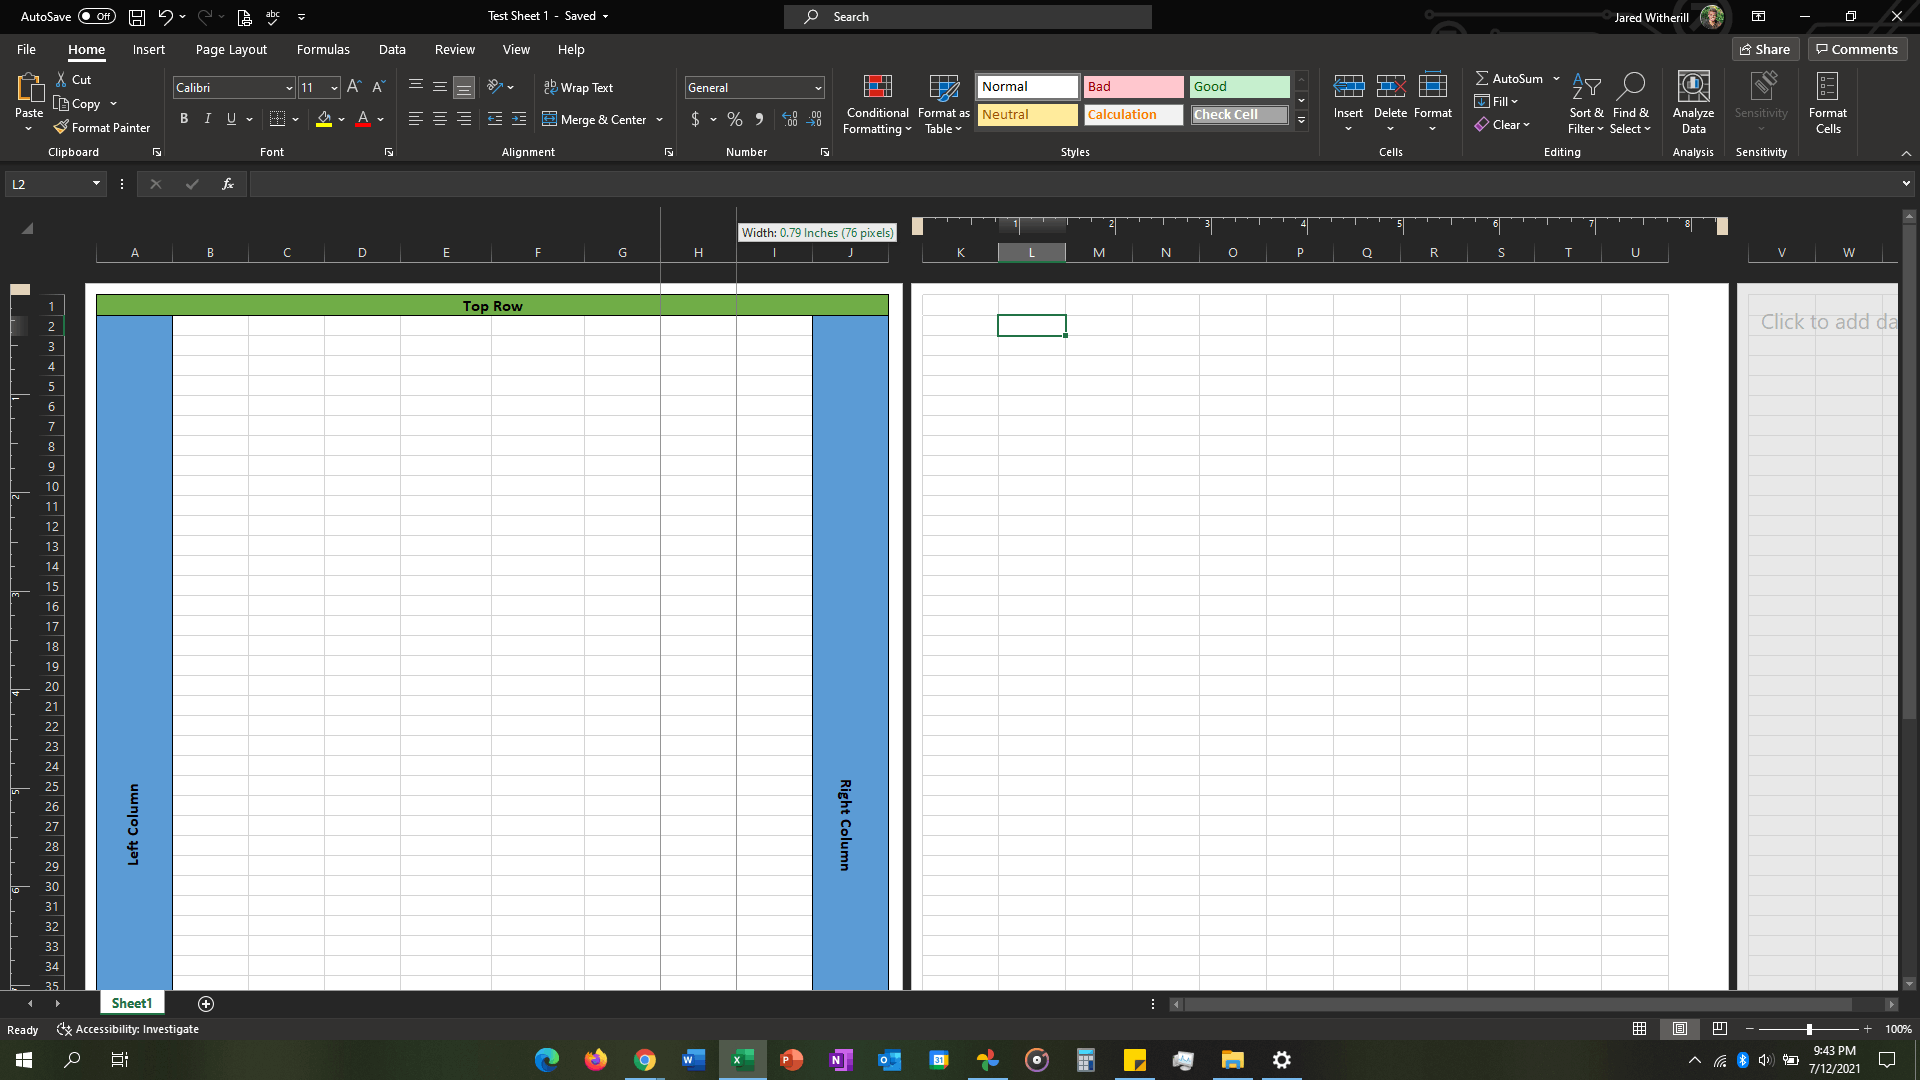1920x1080 pixels.
Task: Open the Sort & Filter tool
Action: [1585, 103]
